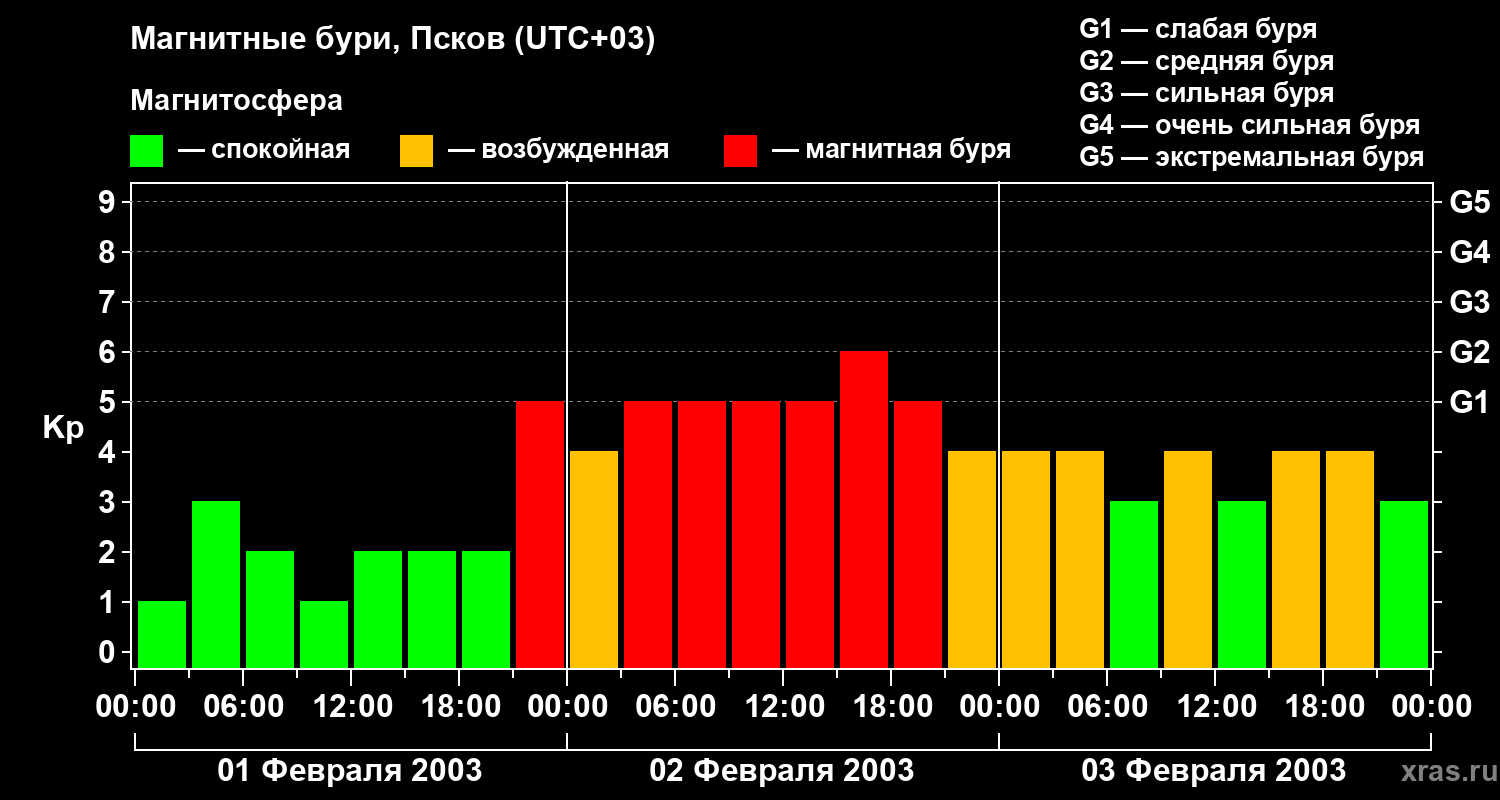
Task: Click the '18:00' time label under 01 Февраля
Action: pos(459,708)
